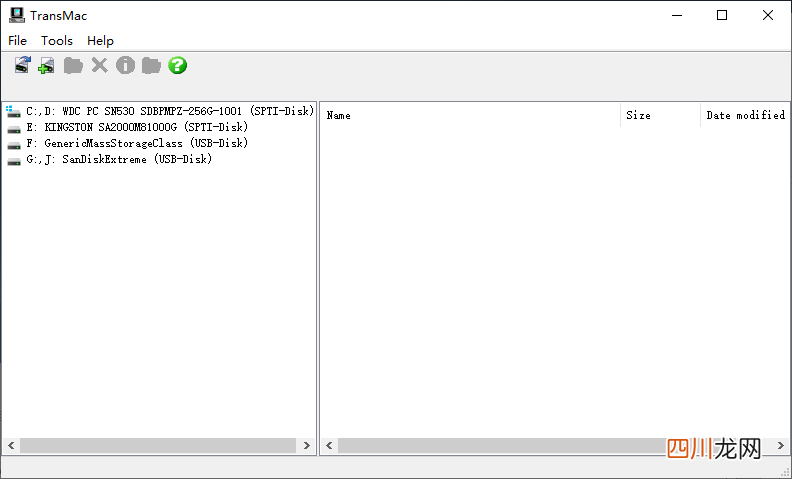Select the E: KINGSTON SA2000M81000G drive
This screenshot has width=792, height=479.
click(x=127, y=127)
